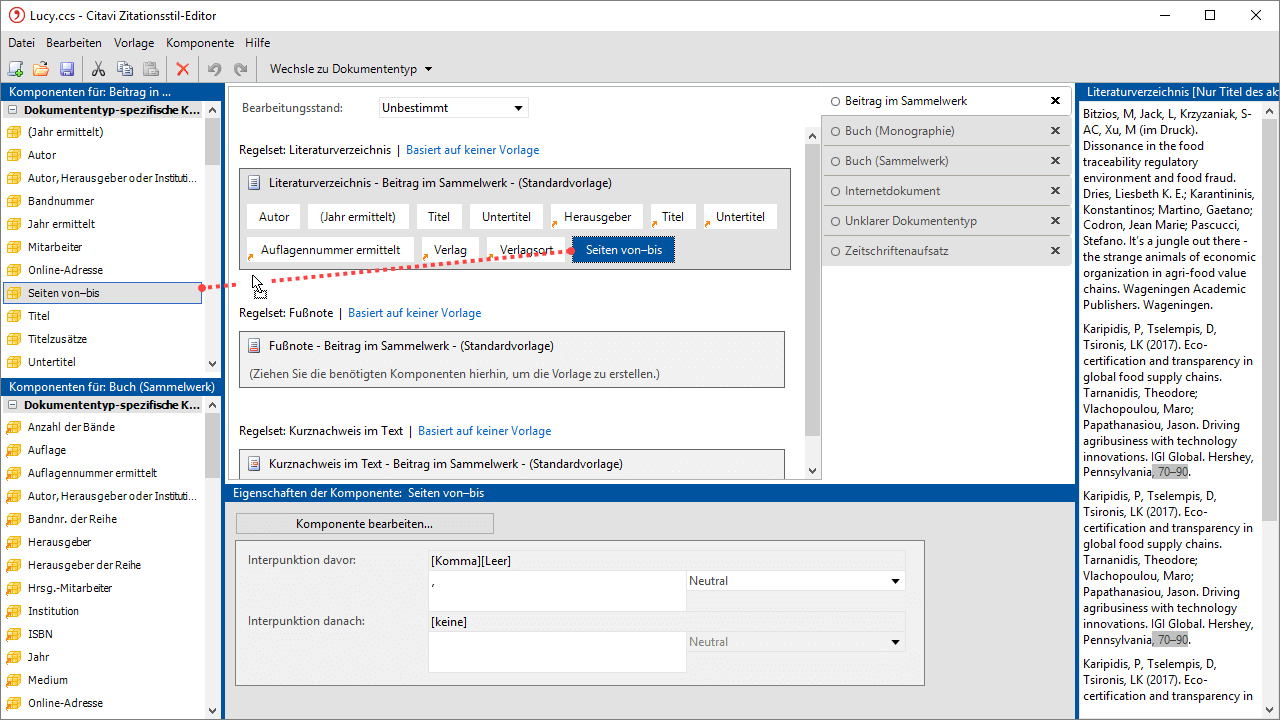Click the Komponente bearbeiten button
Screen dimensions: 1280x720
click(364, 524)
